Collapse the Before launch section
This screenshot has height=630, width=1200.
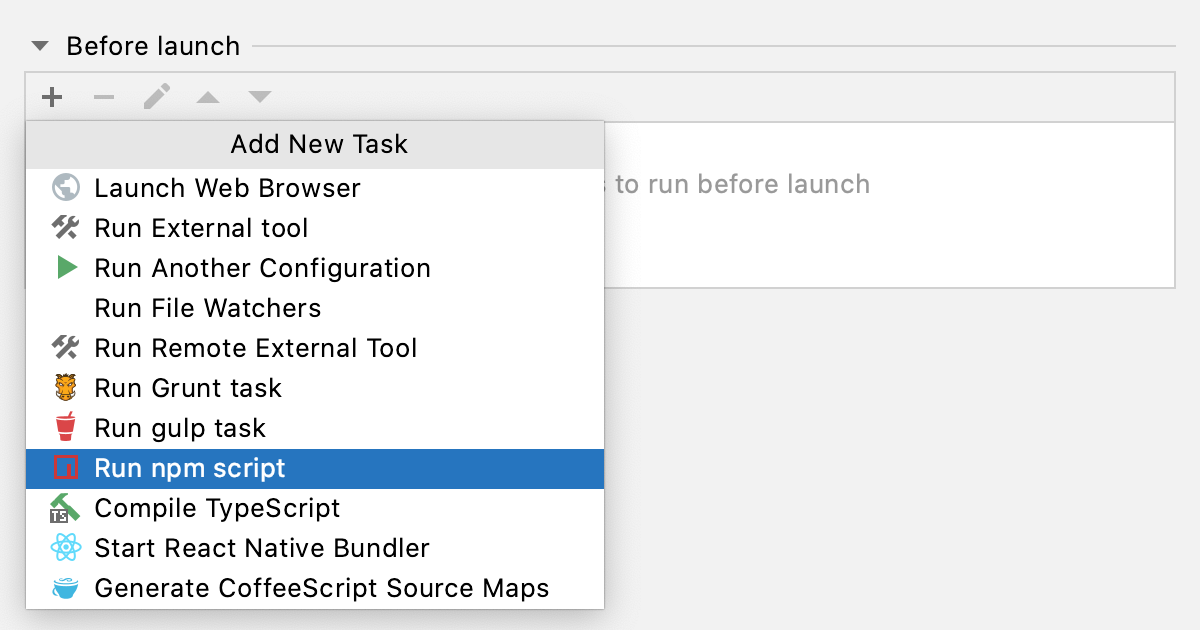point(38,45)
